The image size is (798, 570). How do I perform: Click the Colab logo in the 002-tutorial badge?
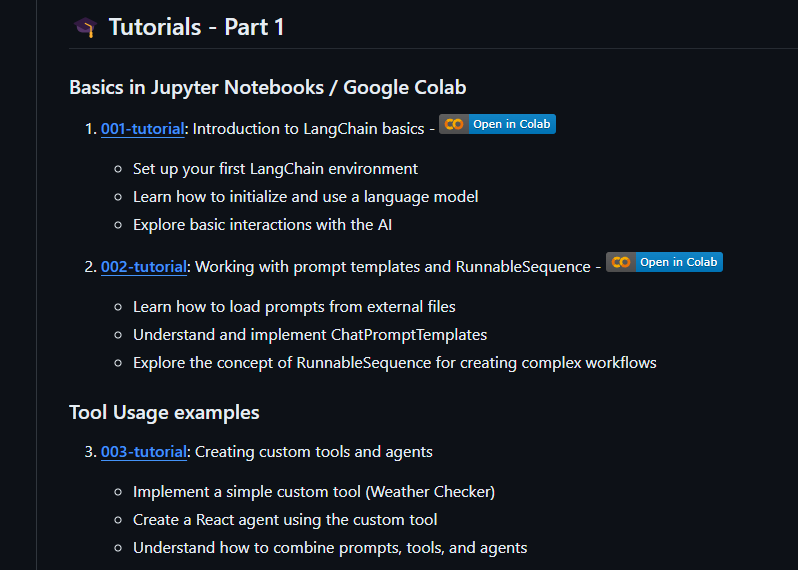[x=621, y=262]
